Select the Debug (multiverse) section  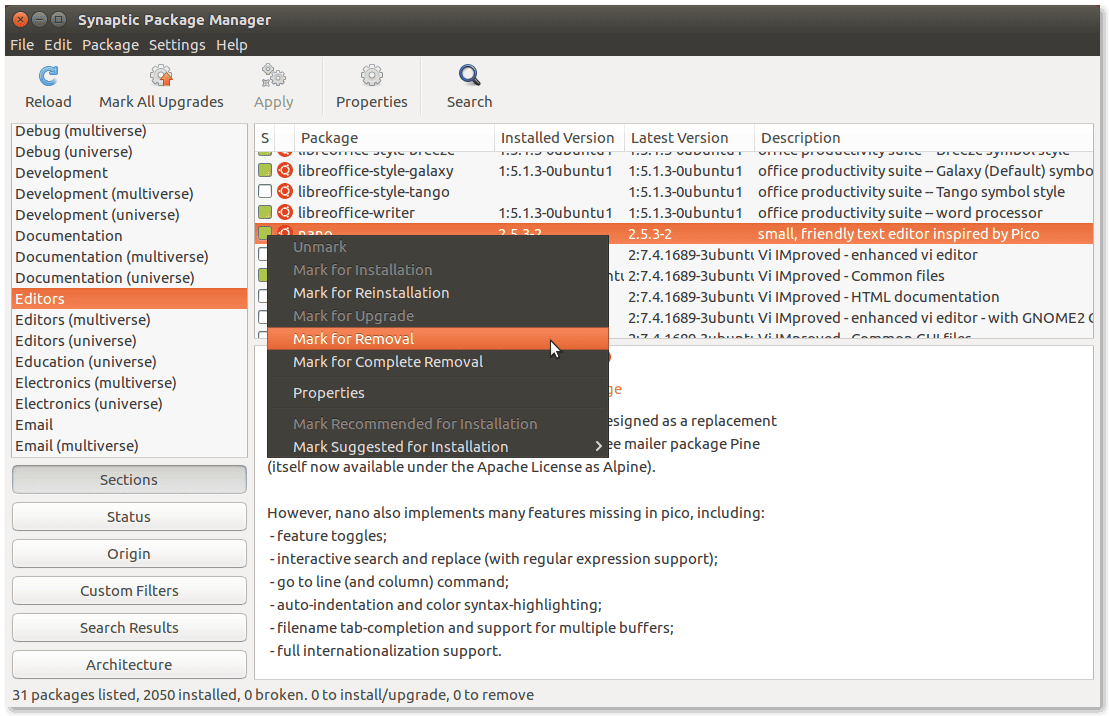click(x=129, y=131)
